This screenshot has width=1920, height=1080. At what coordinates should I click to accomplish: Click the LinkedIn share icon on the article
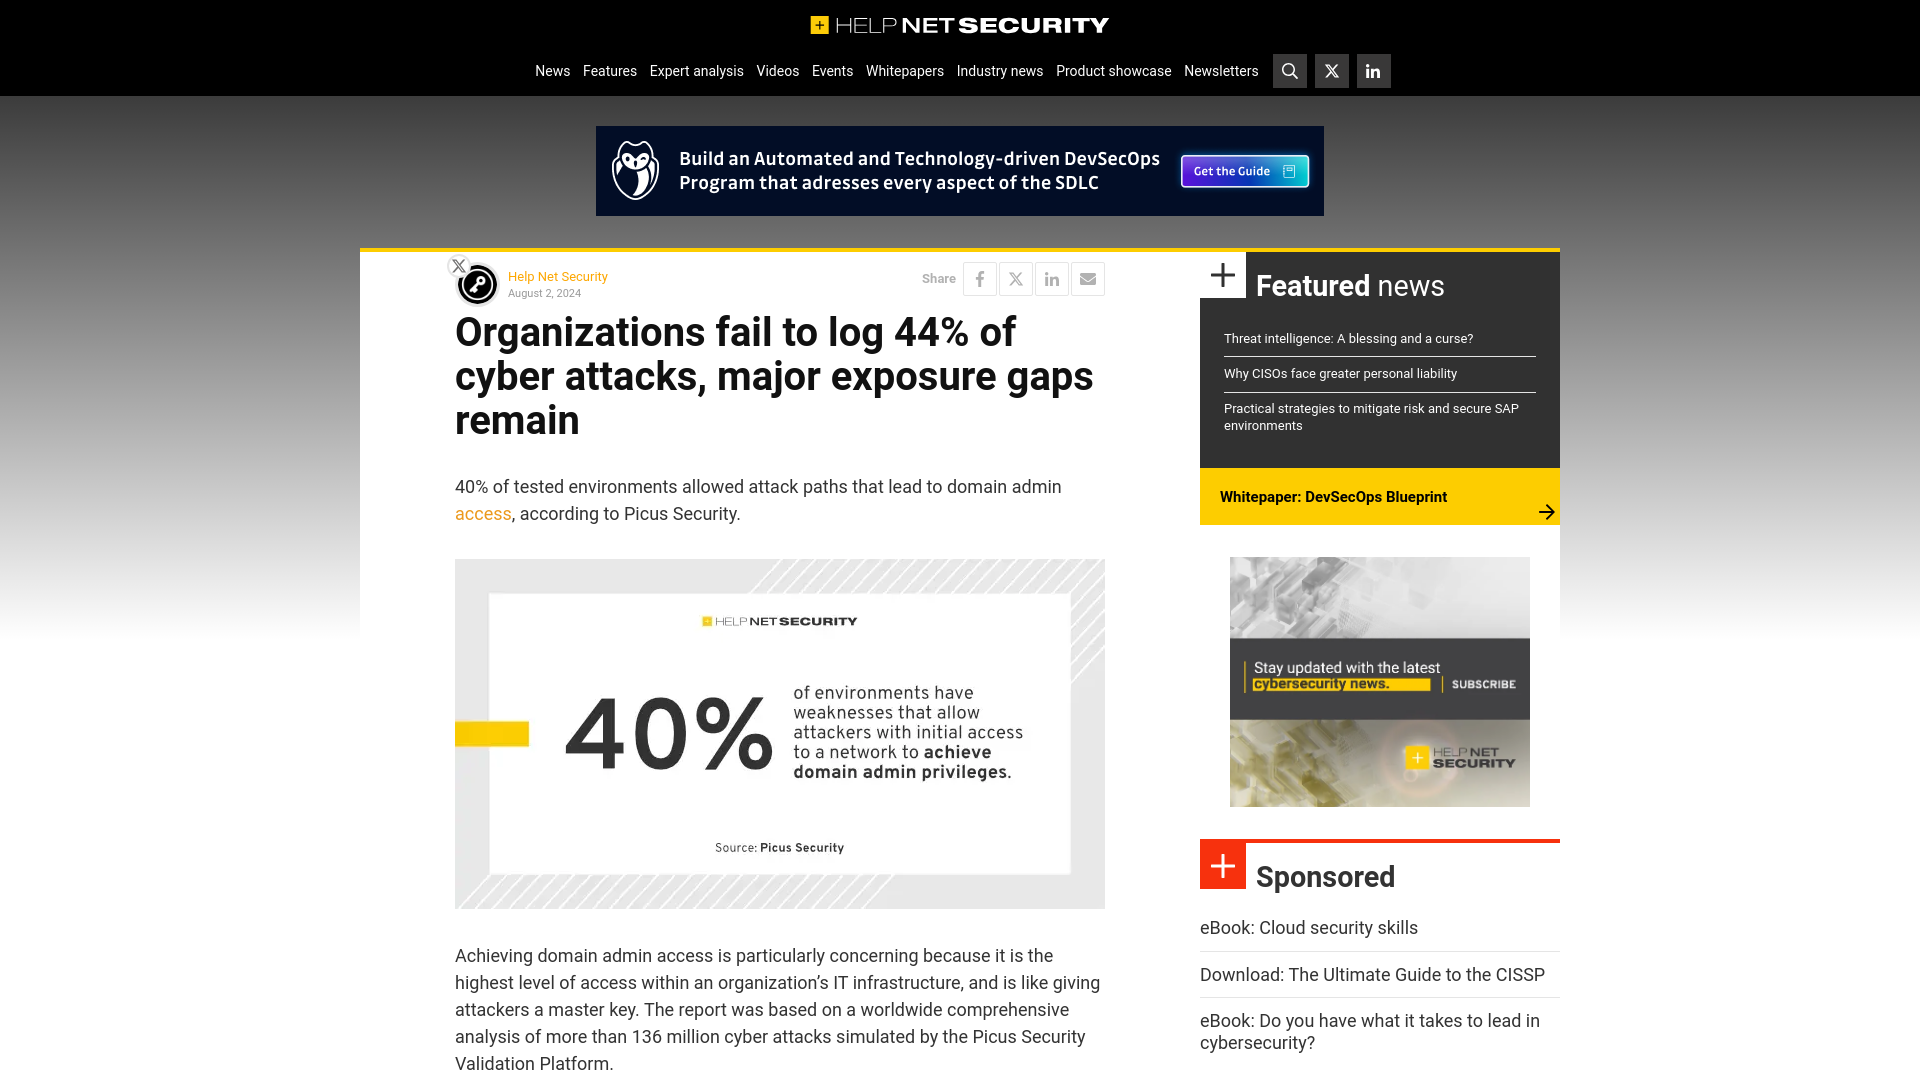pos(1051,278)
